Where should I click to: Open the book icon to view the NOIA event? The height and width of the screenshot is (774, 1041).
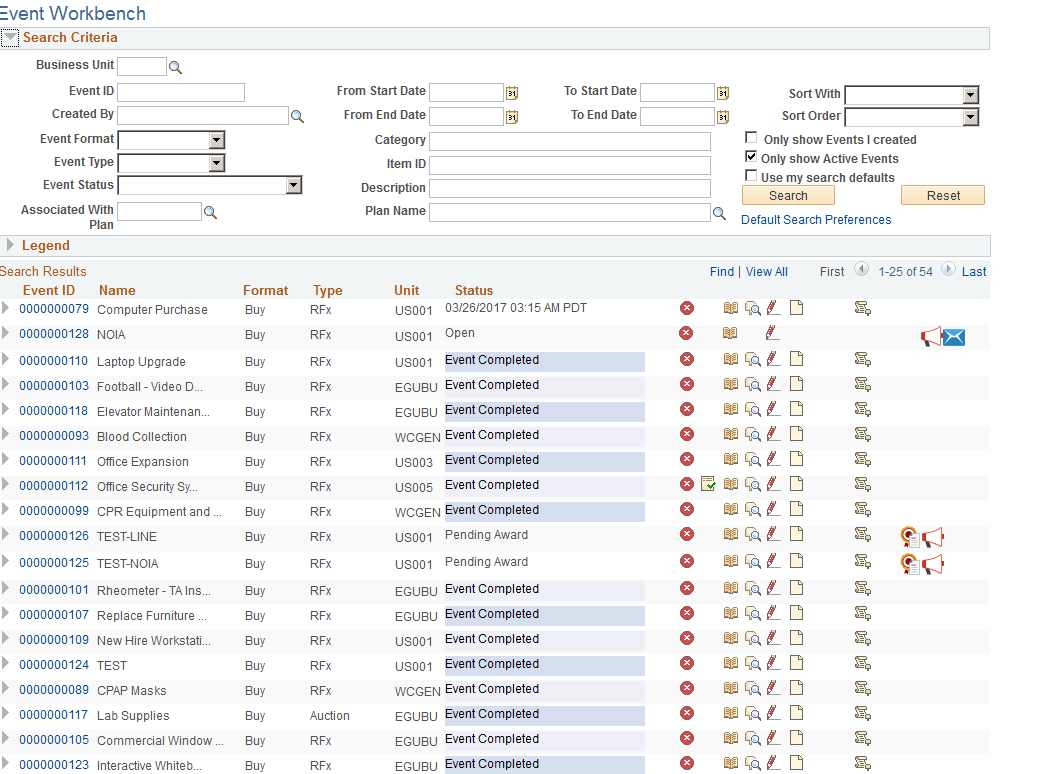click(731, 334)
